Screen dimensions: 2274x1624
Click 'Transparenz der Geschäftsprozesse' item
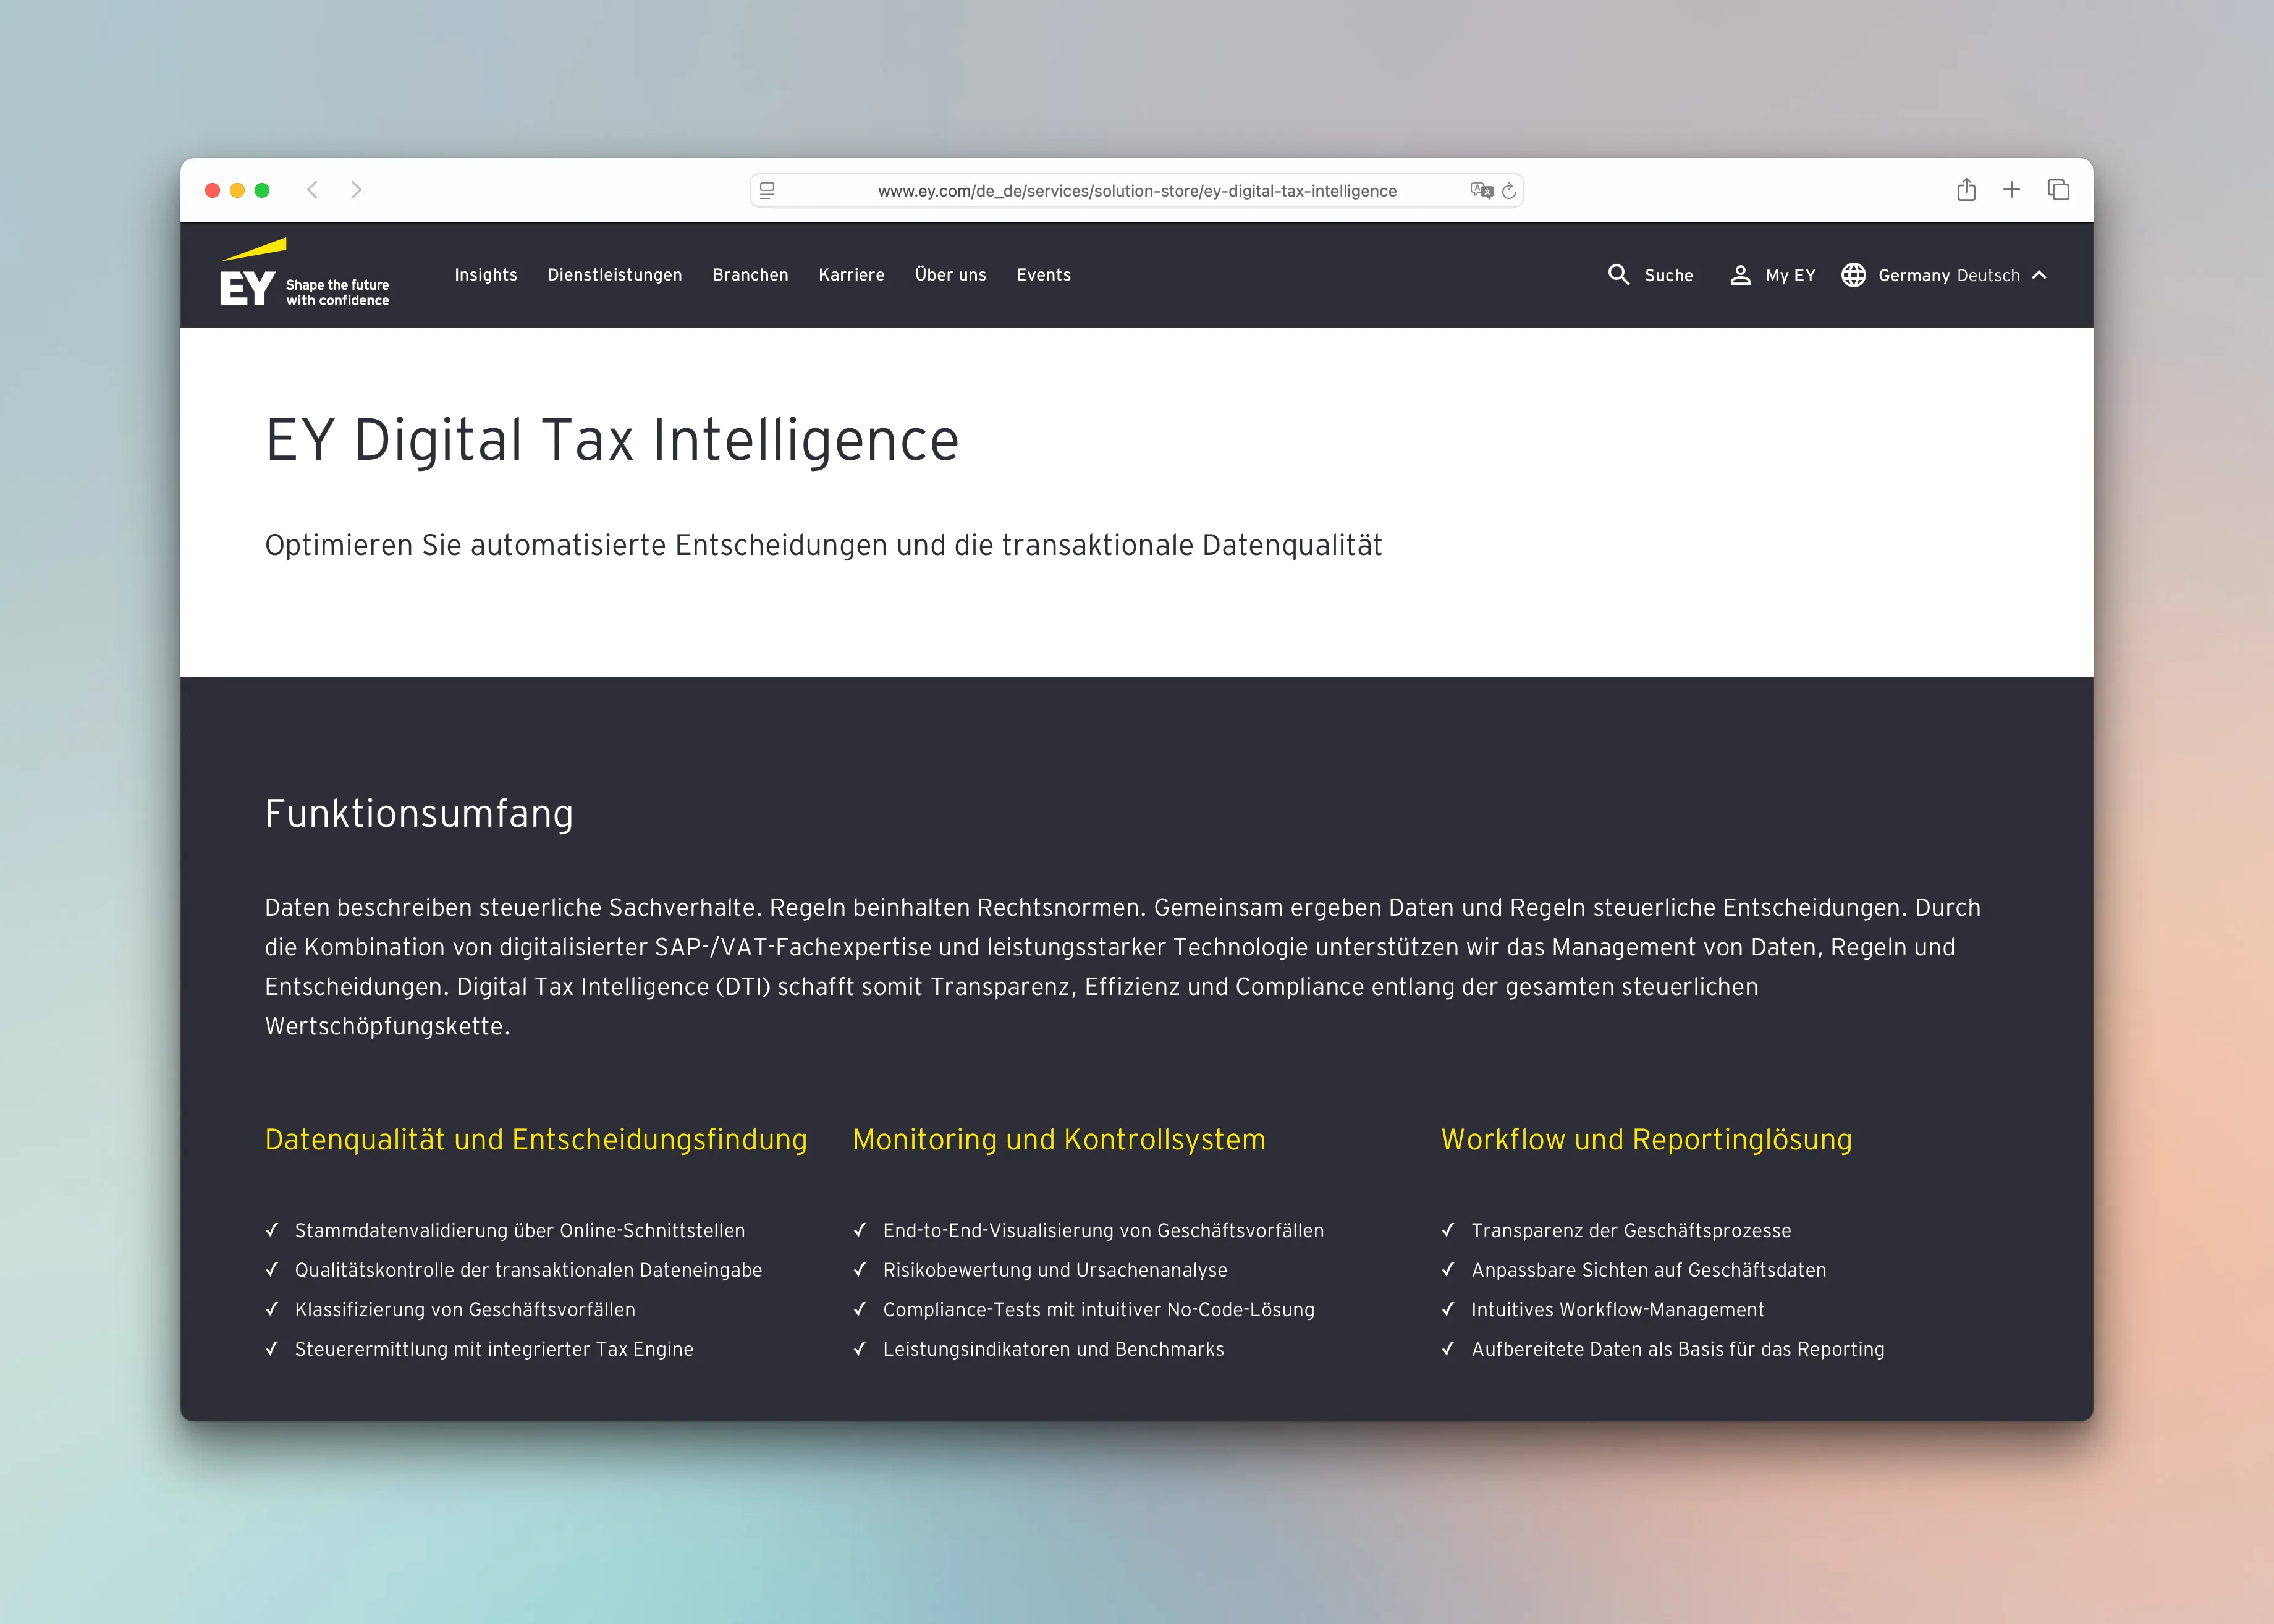1631,1231
